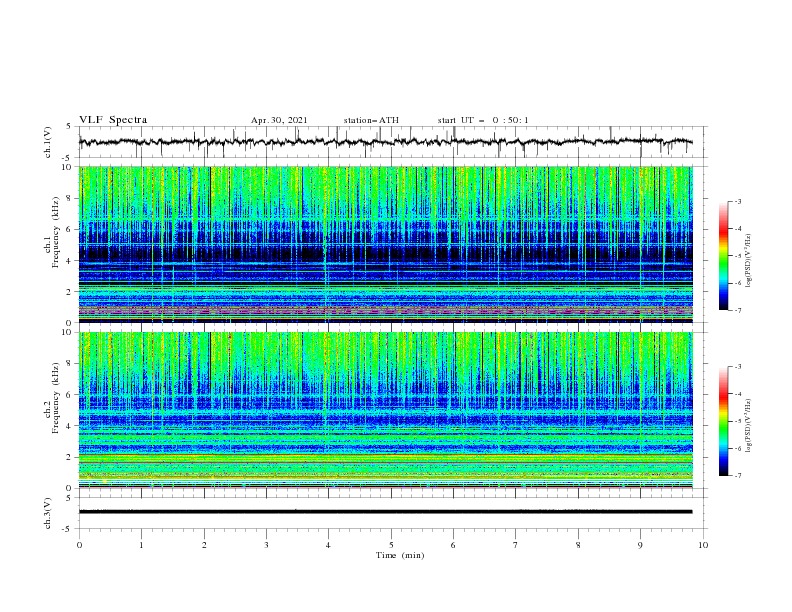Image resolution: width=792 pixels, height=612 pixels.
Task: Click the ch.1 voltage waveform trace
Action: [385, 142]
